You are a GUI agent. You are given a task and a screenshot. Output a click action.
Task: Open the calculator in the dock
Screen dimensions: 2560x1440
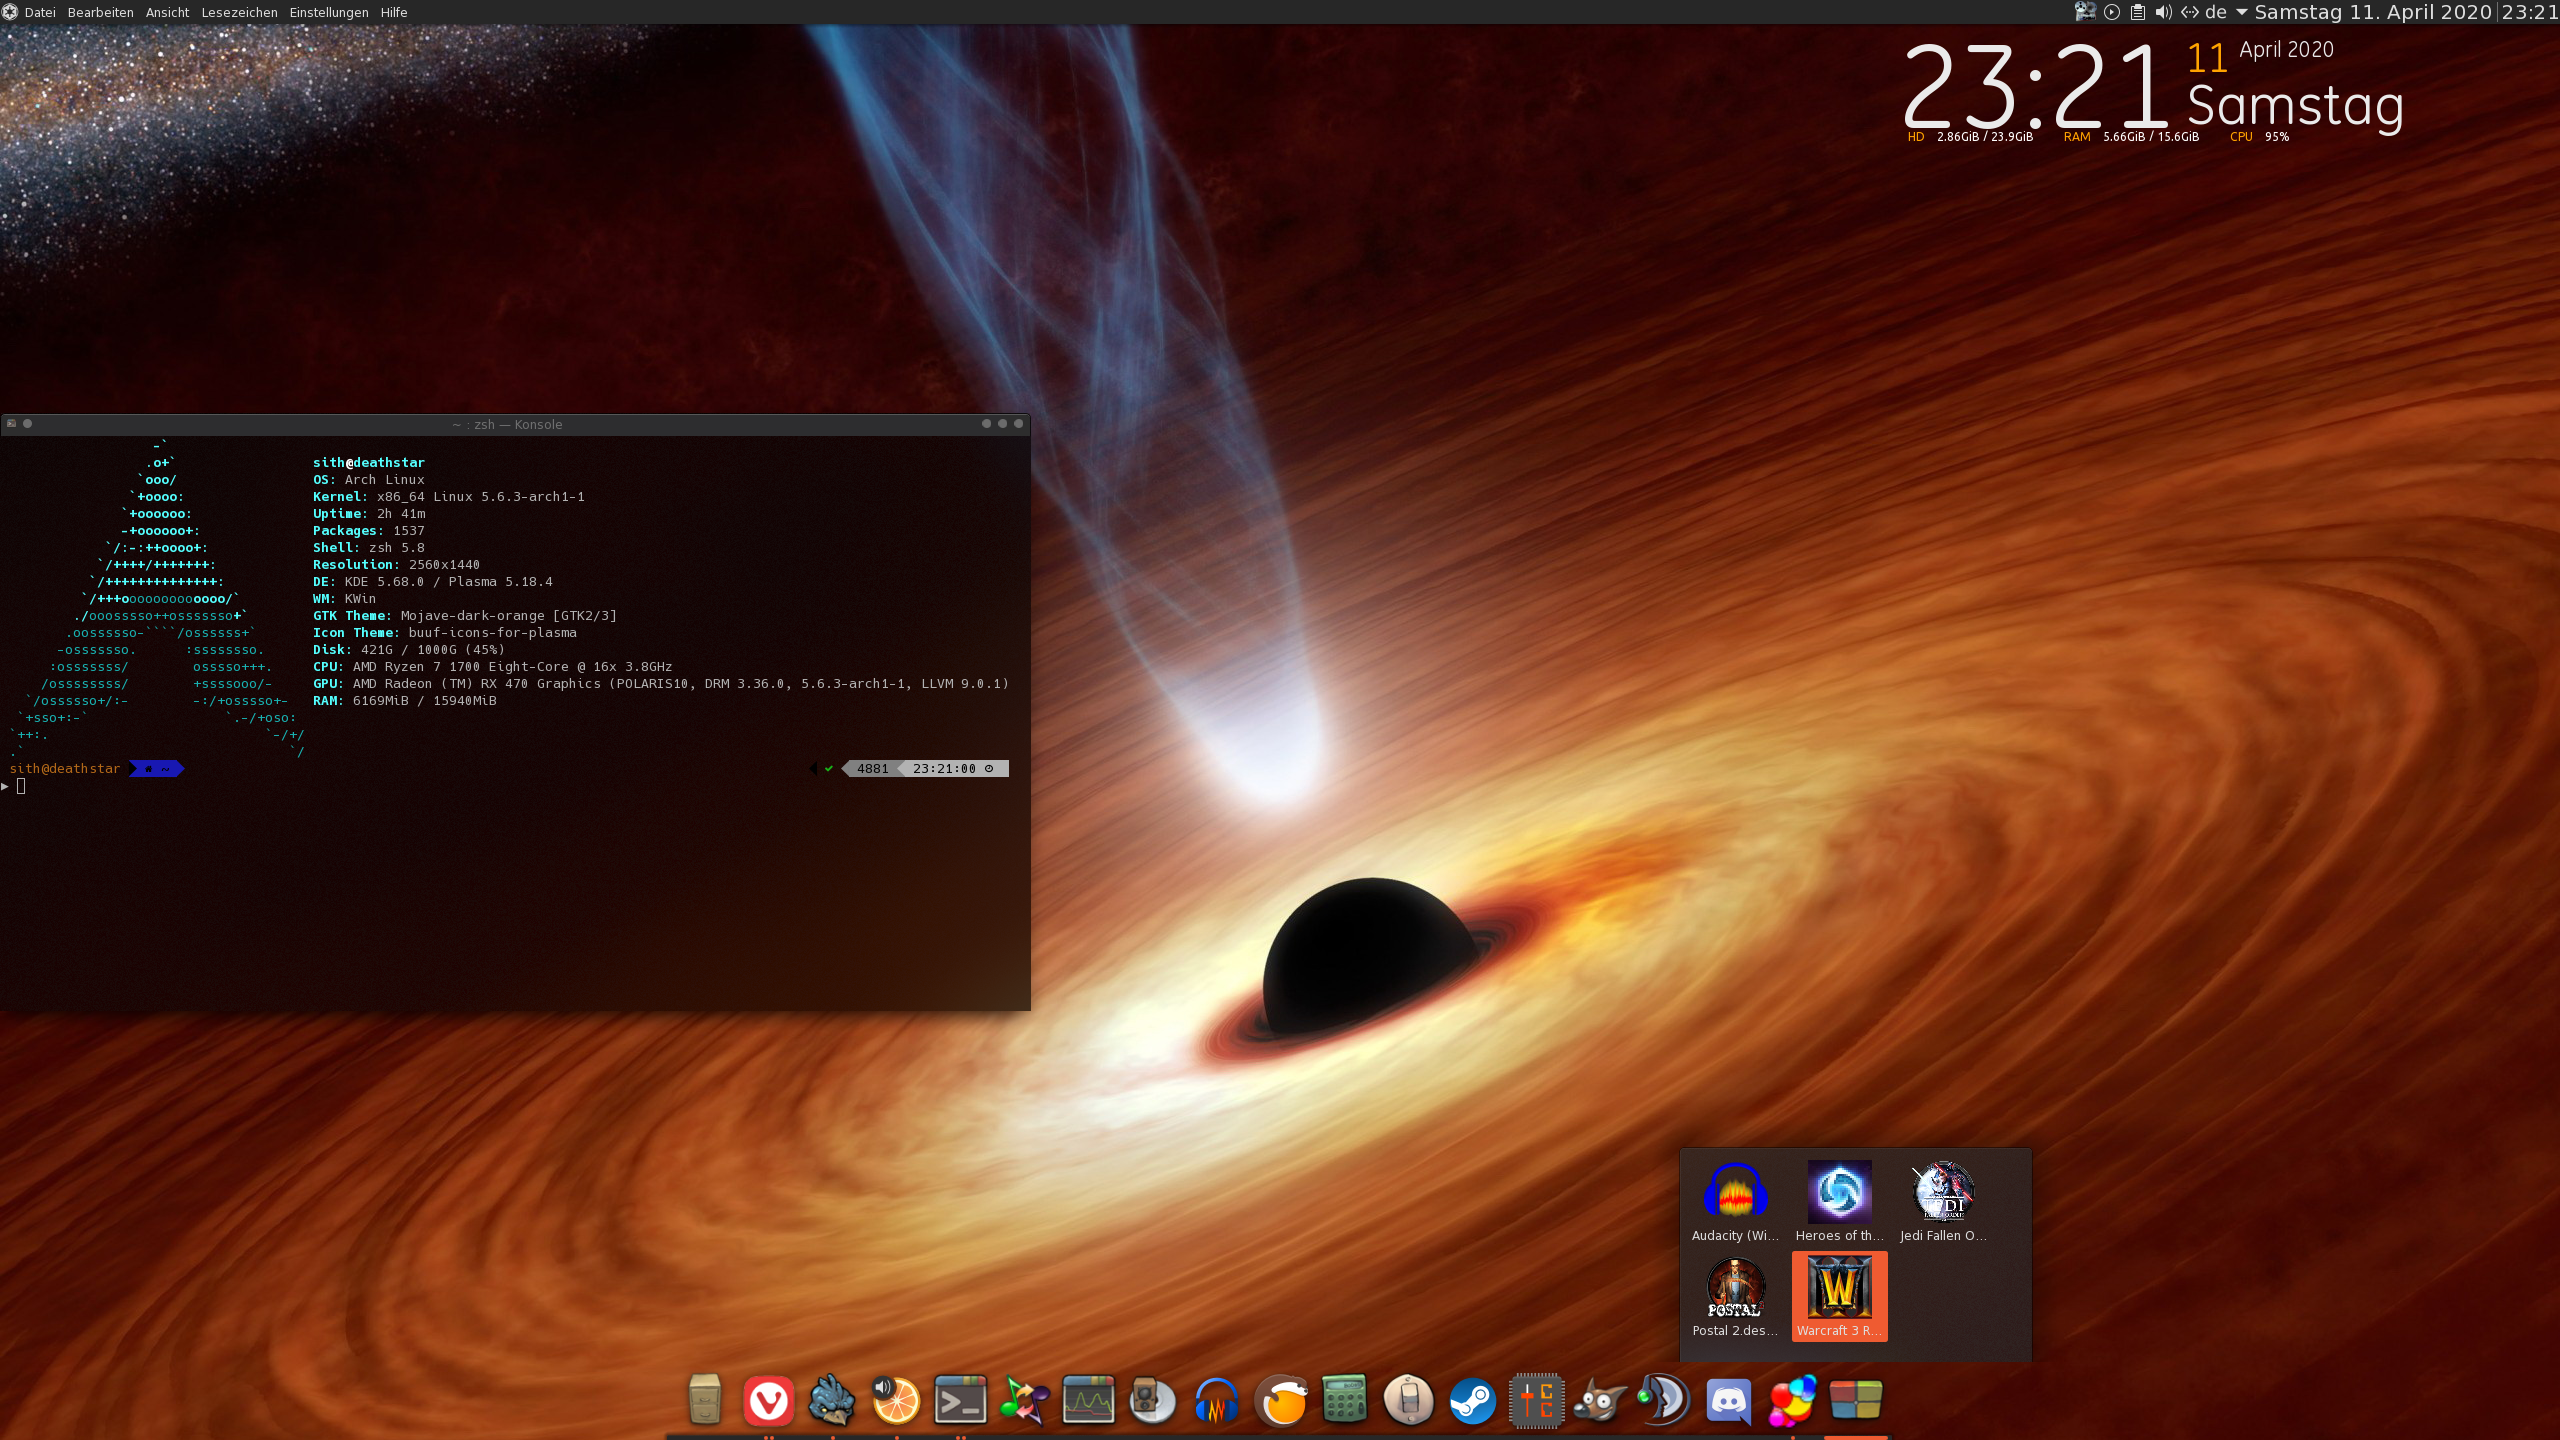coord(1344,1400)
